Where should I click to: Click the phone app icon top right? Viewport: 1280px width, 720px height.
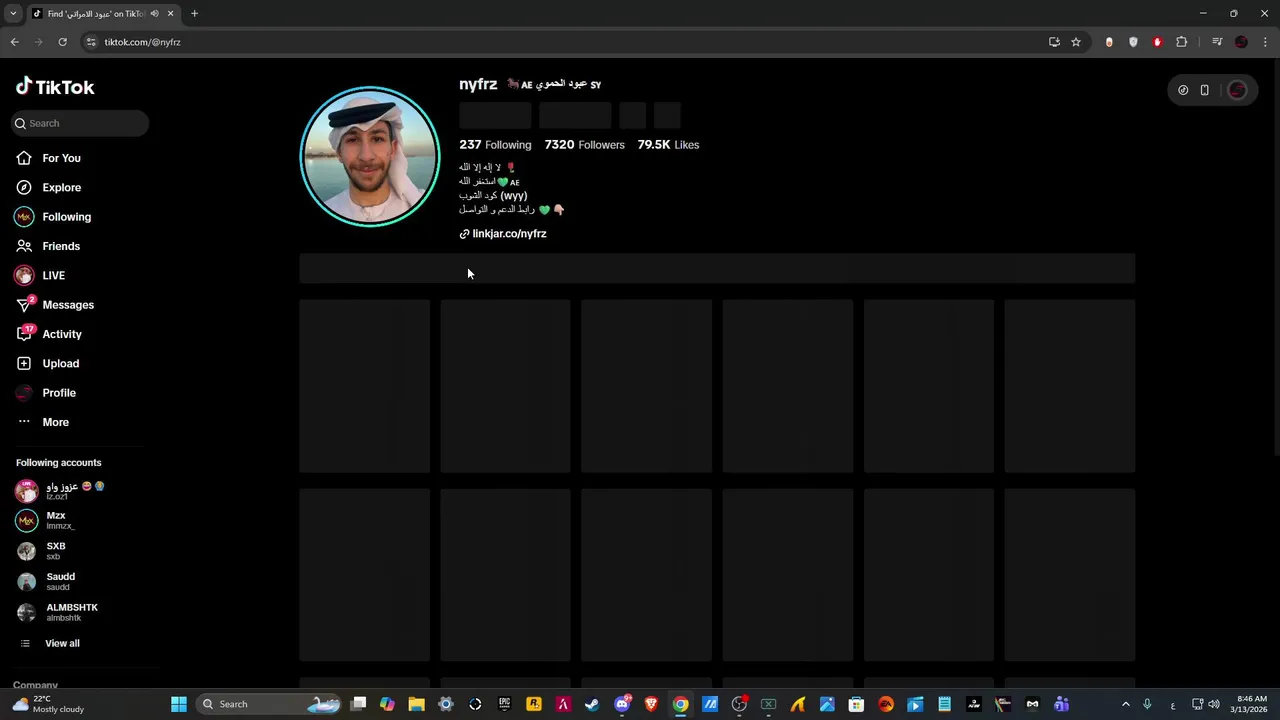click(1205, 90)
